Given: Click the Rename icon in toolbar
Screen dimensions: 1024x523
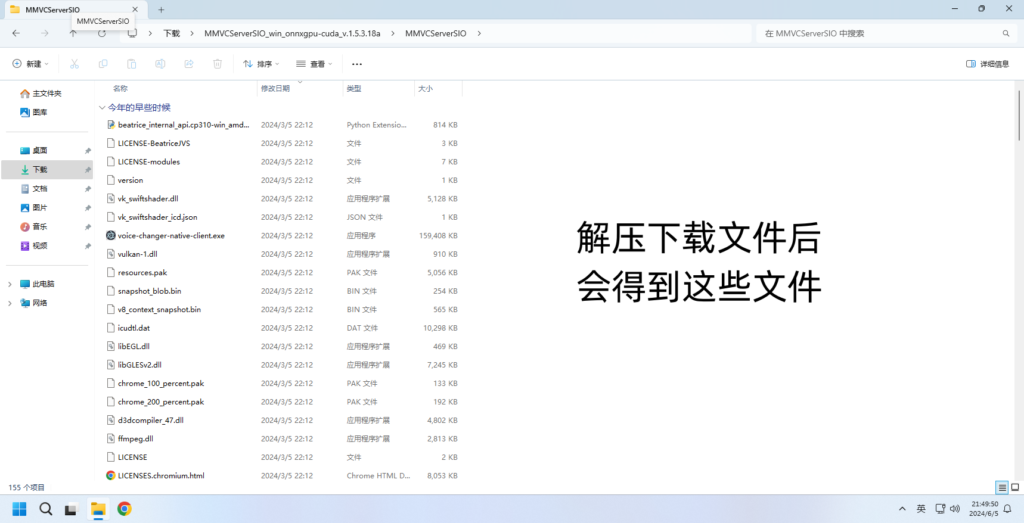Looking at the screenshot, I should (160, 64).
